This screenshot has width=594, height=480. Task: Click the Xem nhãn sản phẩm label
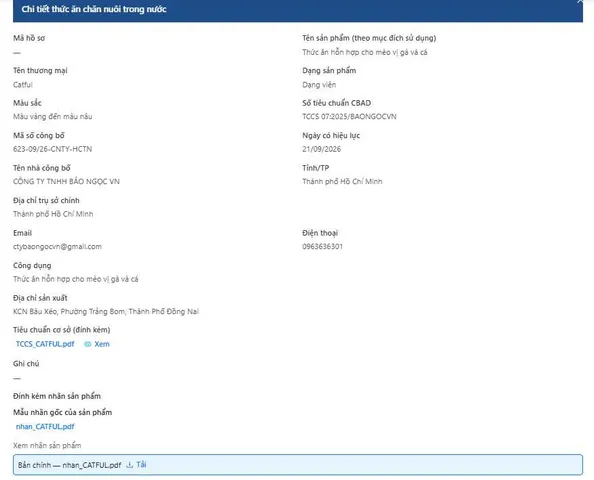(47, 446)
